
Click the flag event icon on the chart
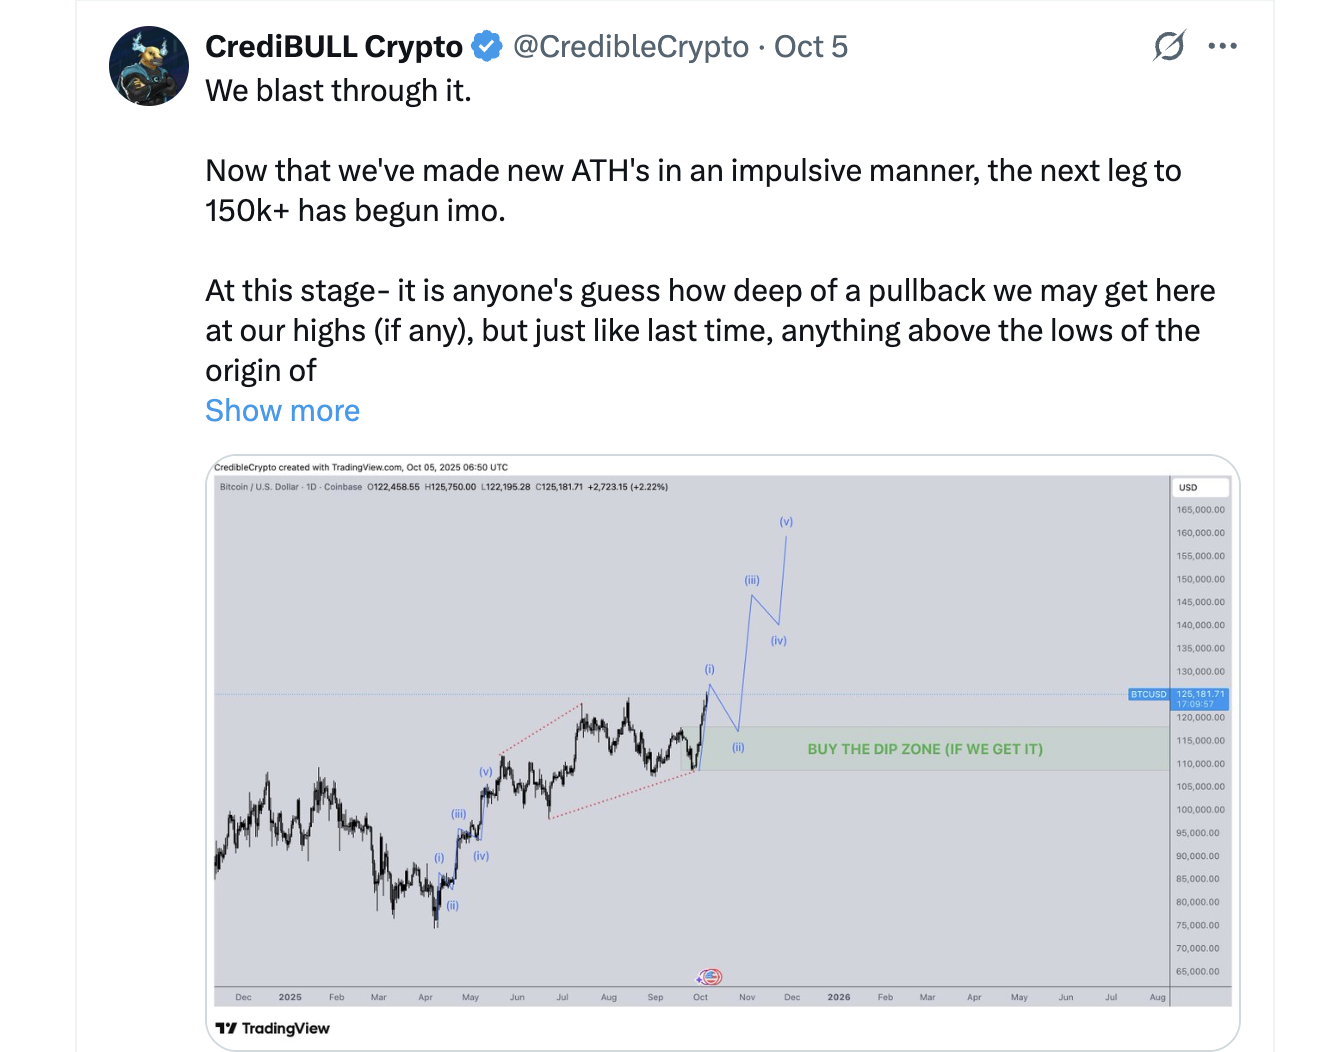click(x=709, y=976)
